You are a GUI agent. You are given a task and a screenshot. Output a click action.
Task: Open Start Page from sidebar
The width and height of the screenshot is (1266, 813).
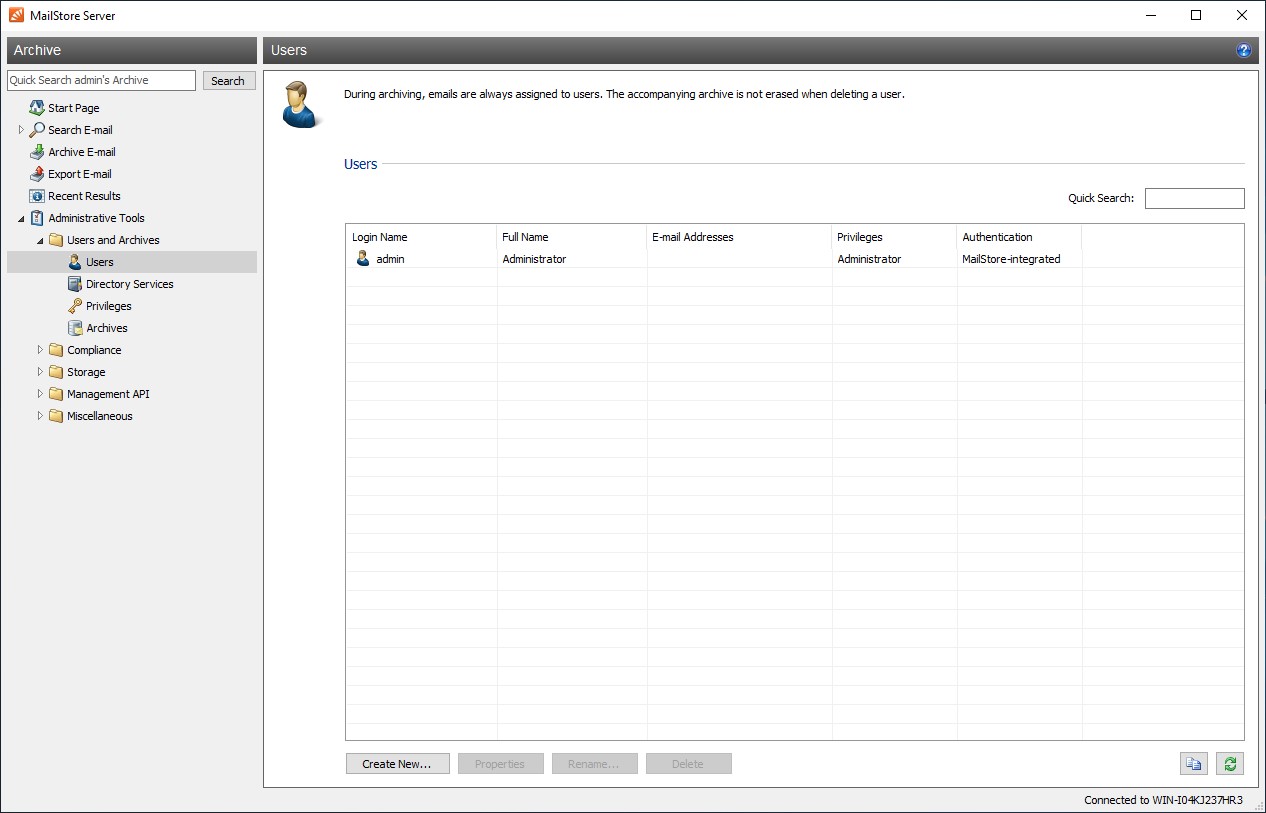point(73,108)
